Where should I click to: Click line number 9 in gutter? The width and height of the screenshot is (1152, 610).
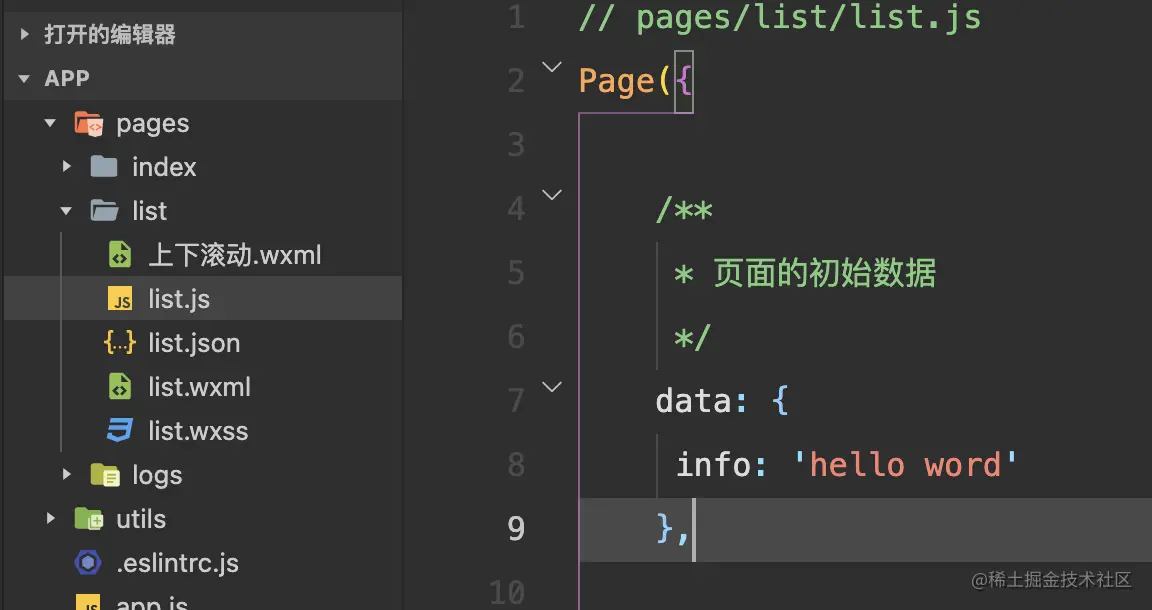516,528
